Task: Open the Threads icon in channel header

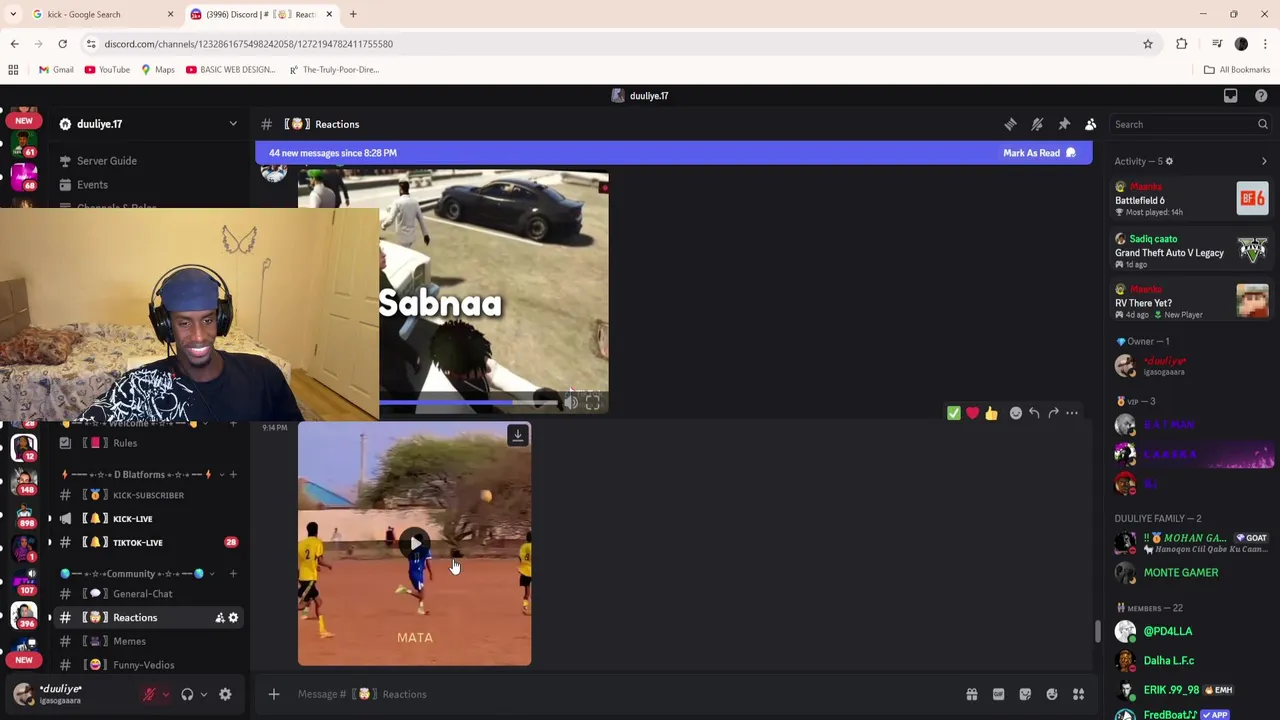Action: tap(1010, 124)
